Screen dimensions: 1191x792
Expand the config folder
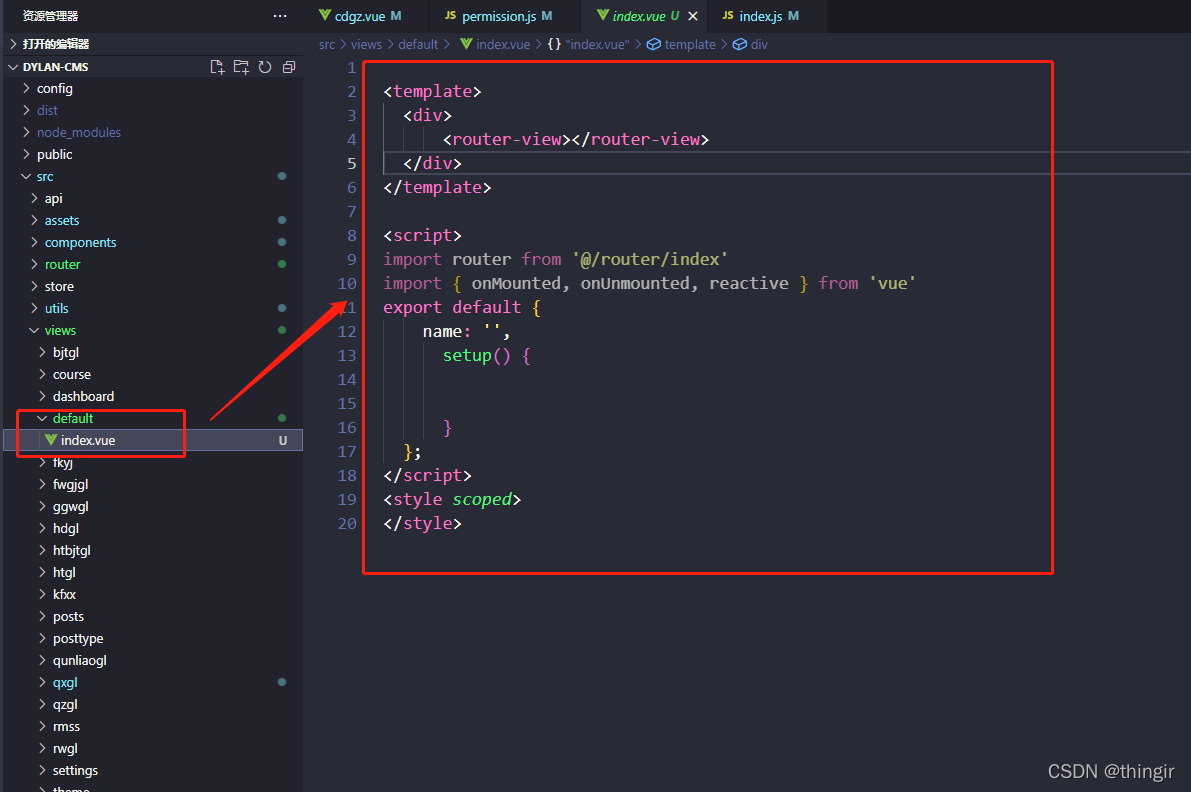[153, 88]
